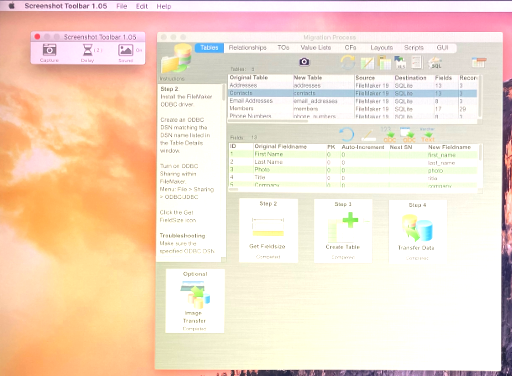This screenshot has height=376, width=512.
Task: Click the 123 to abc conversion icon
Action: click(x=389, y=135)
